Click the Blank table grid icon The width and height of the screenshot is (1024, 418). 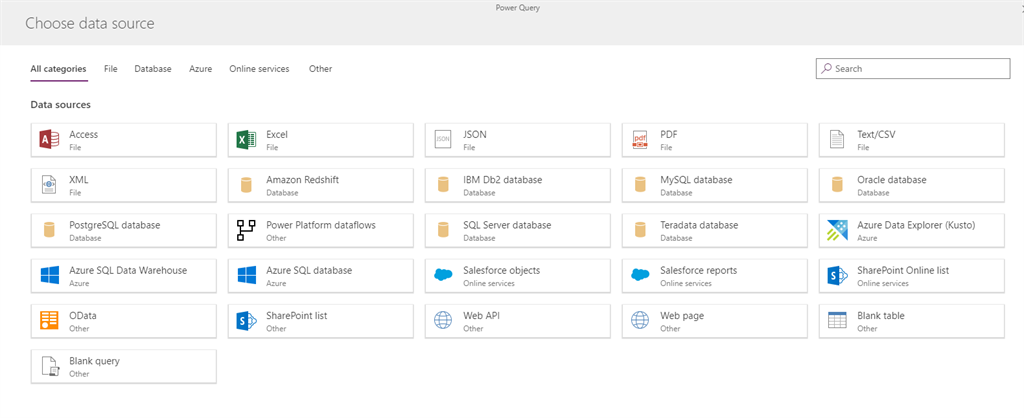coord(837,320)
